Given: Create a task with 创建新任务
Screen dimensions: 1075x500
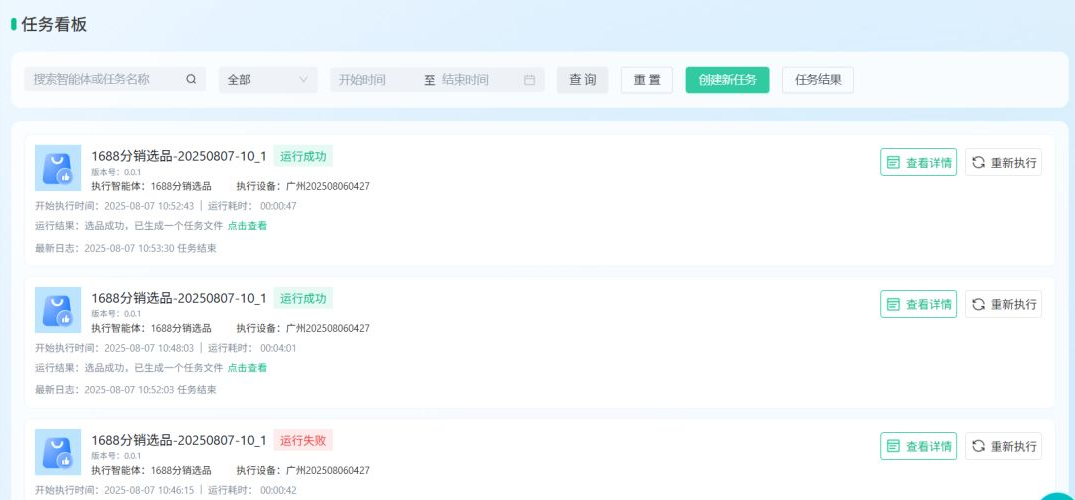Looking at the screenshot, I should point(727,80).
